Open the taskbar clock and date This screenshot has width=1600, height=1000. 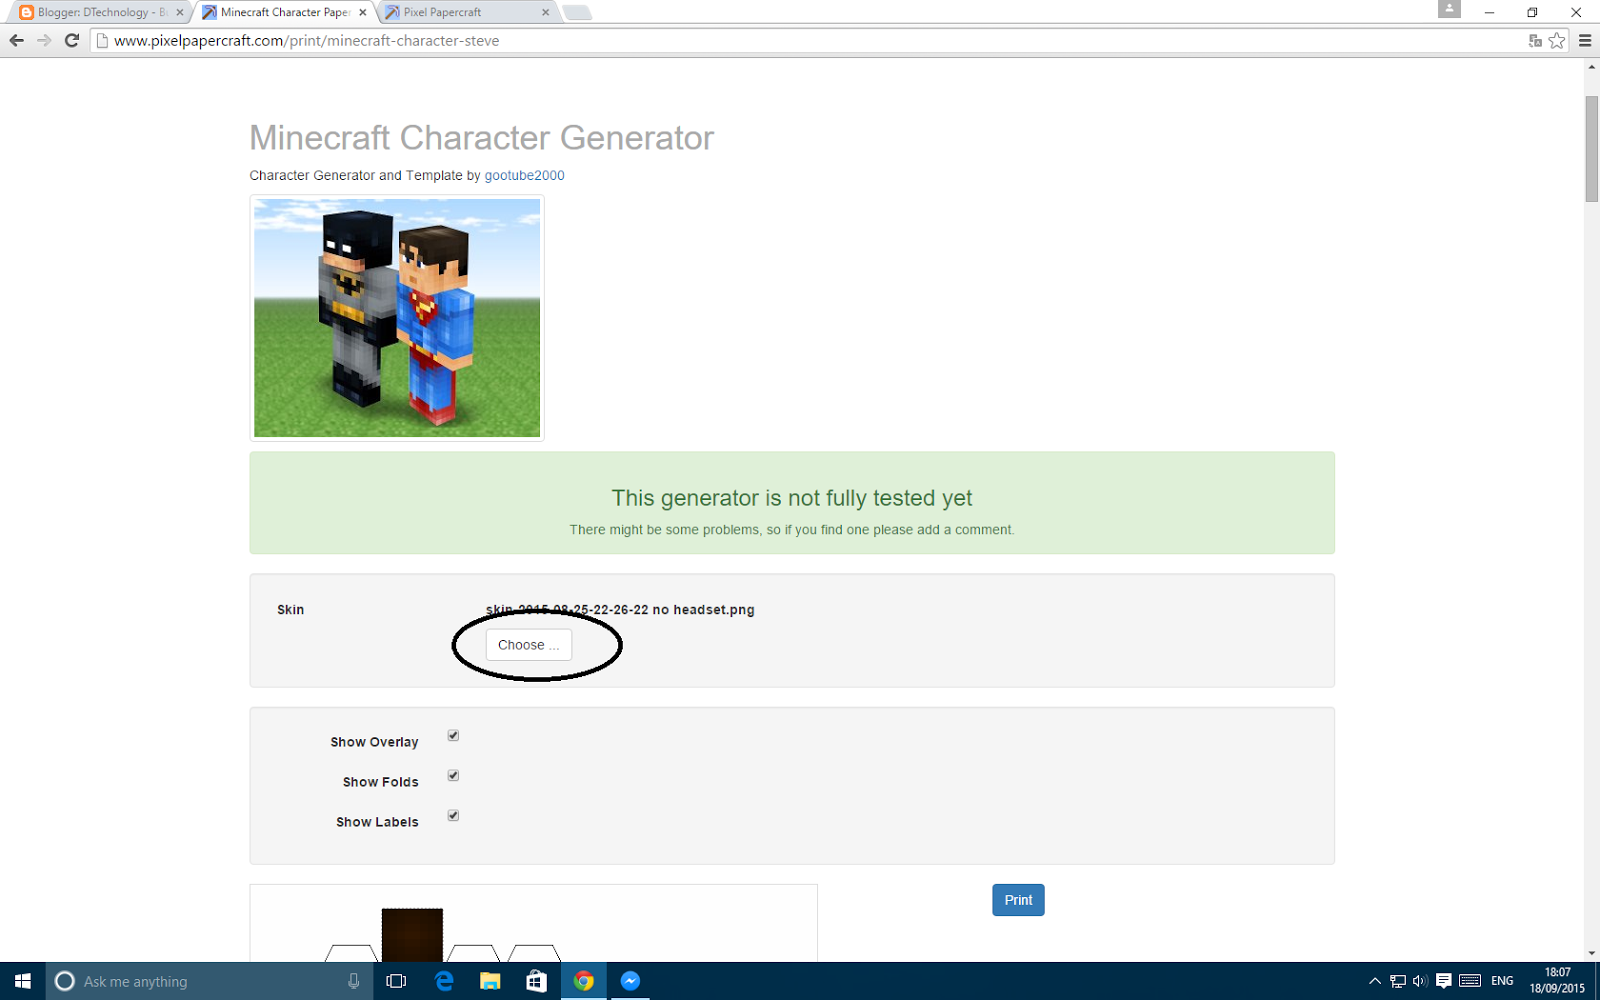(x=1557, y=981)
